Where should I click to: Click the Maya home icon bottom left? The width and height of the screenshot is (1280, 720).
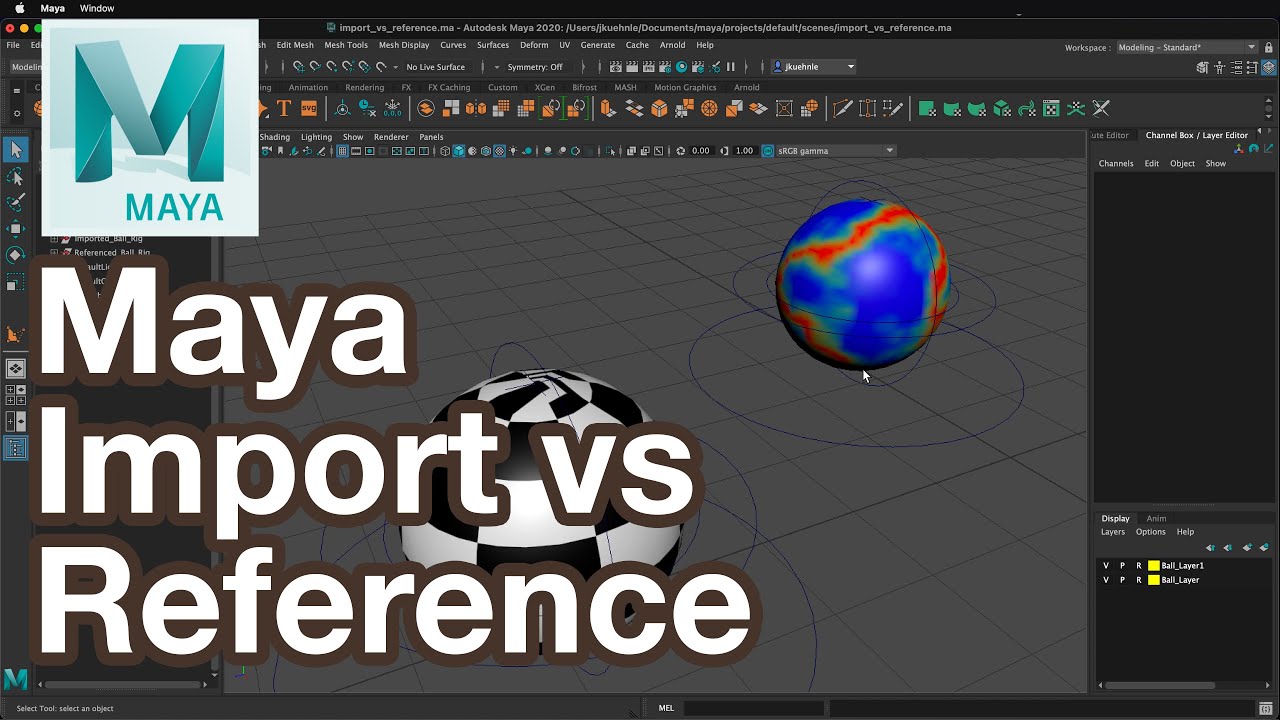16,679
